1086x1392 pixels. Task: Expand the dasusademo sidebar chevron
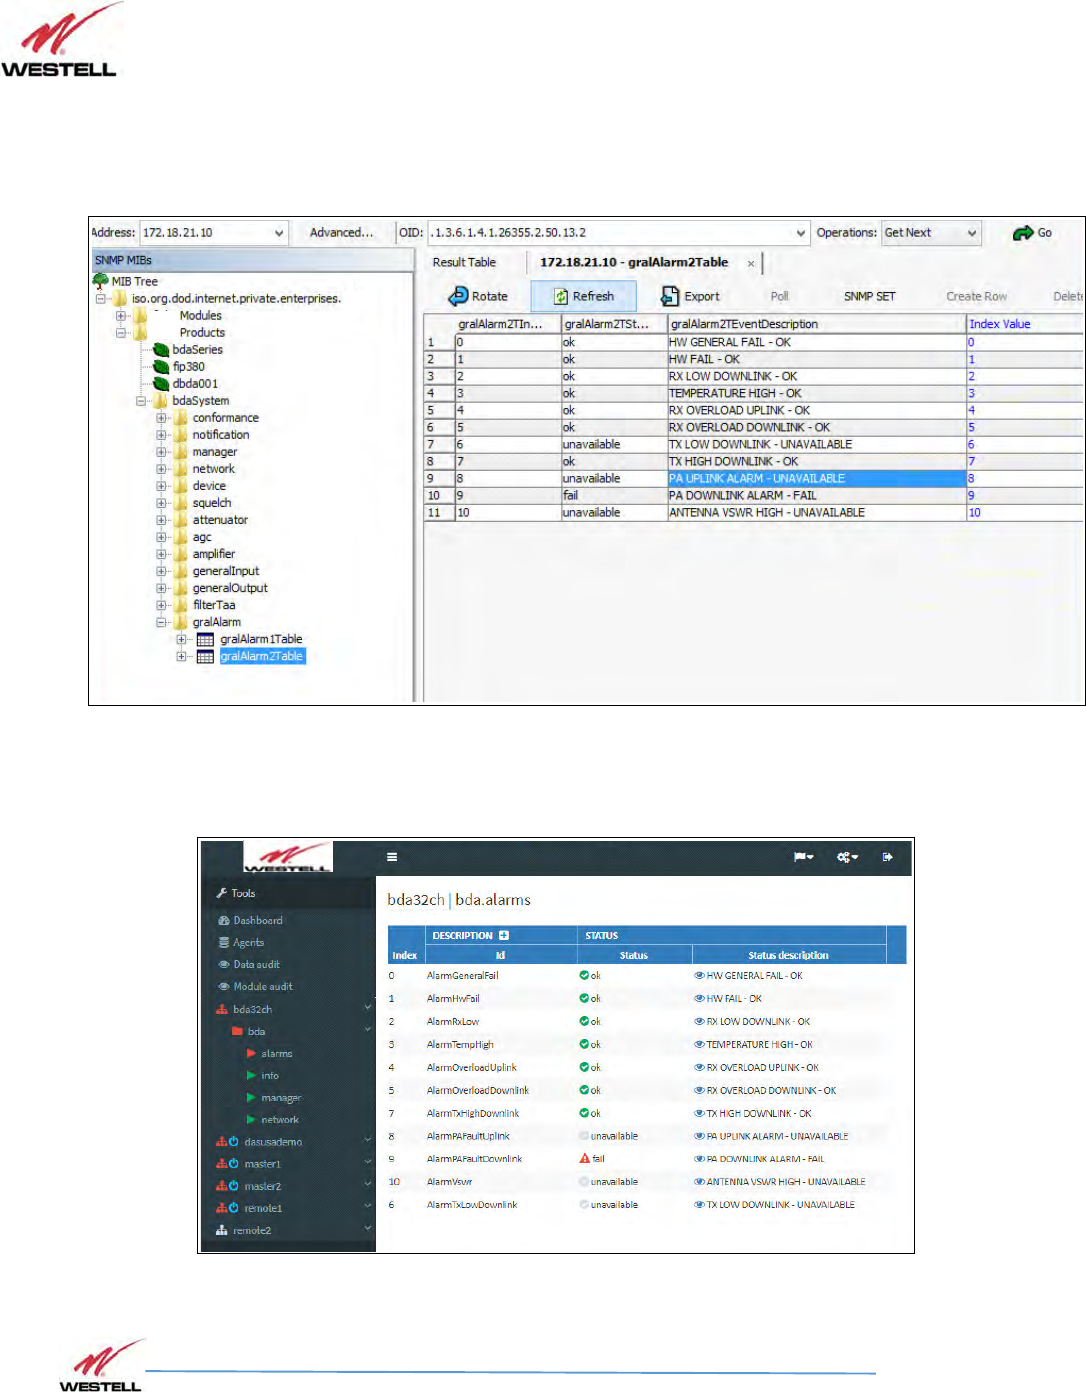point(367,1140)
